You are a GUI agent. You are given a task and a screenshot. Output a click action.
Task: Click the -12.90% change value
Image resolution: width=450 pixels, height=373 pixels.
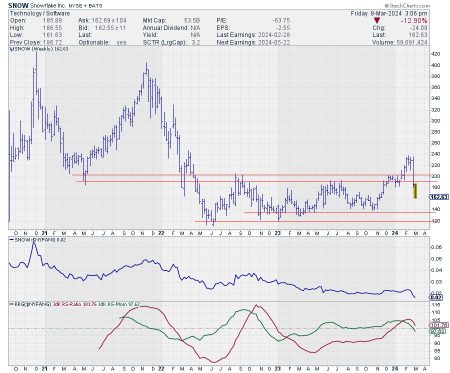point(414,21)
